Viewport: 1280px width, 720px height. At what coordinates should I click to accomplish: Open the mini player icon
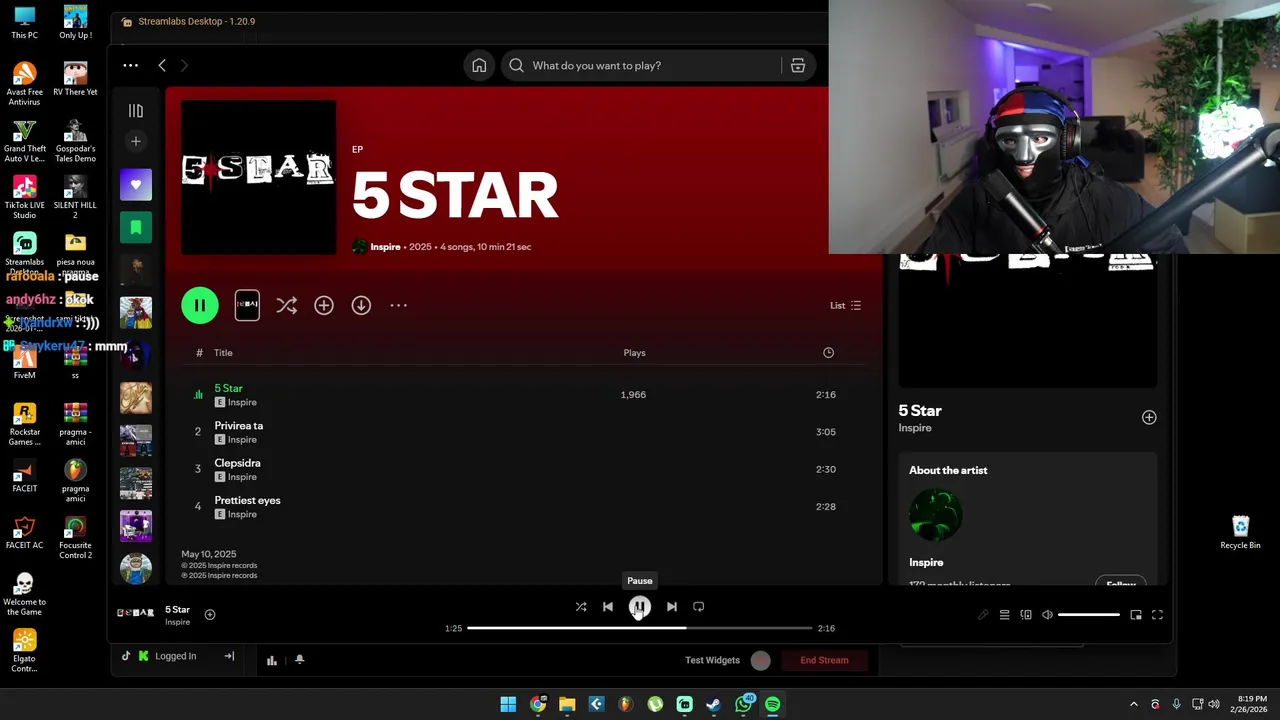pyautogui.click(x=1136, y=615)
